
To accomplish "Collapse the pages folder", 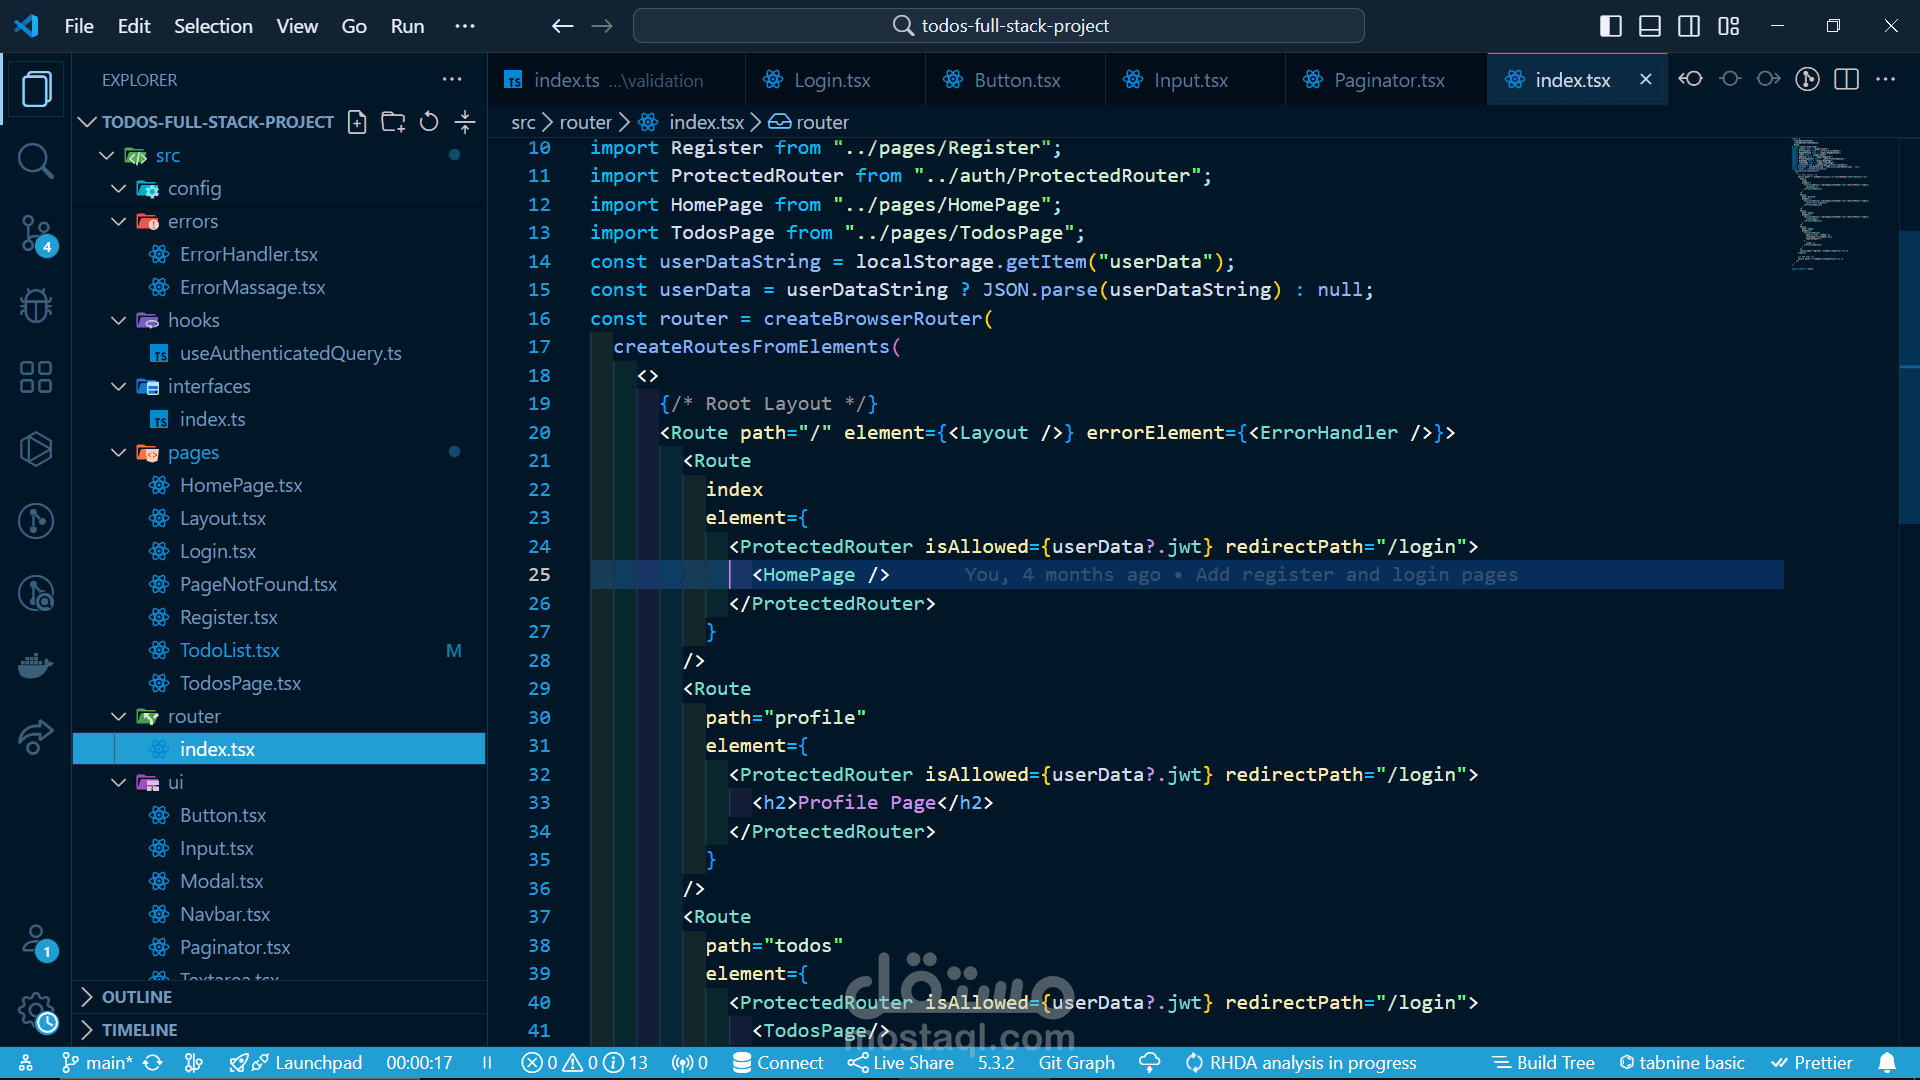I will click(119, 453).
